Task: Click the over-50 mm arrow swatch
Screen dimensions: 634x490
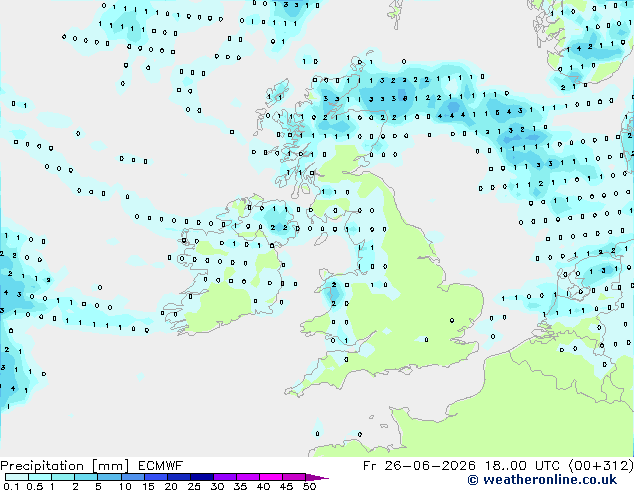Action: coord(317,478)
